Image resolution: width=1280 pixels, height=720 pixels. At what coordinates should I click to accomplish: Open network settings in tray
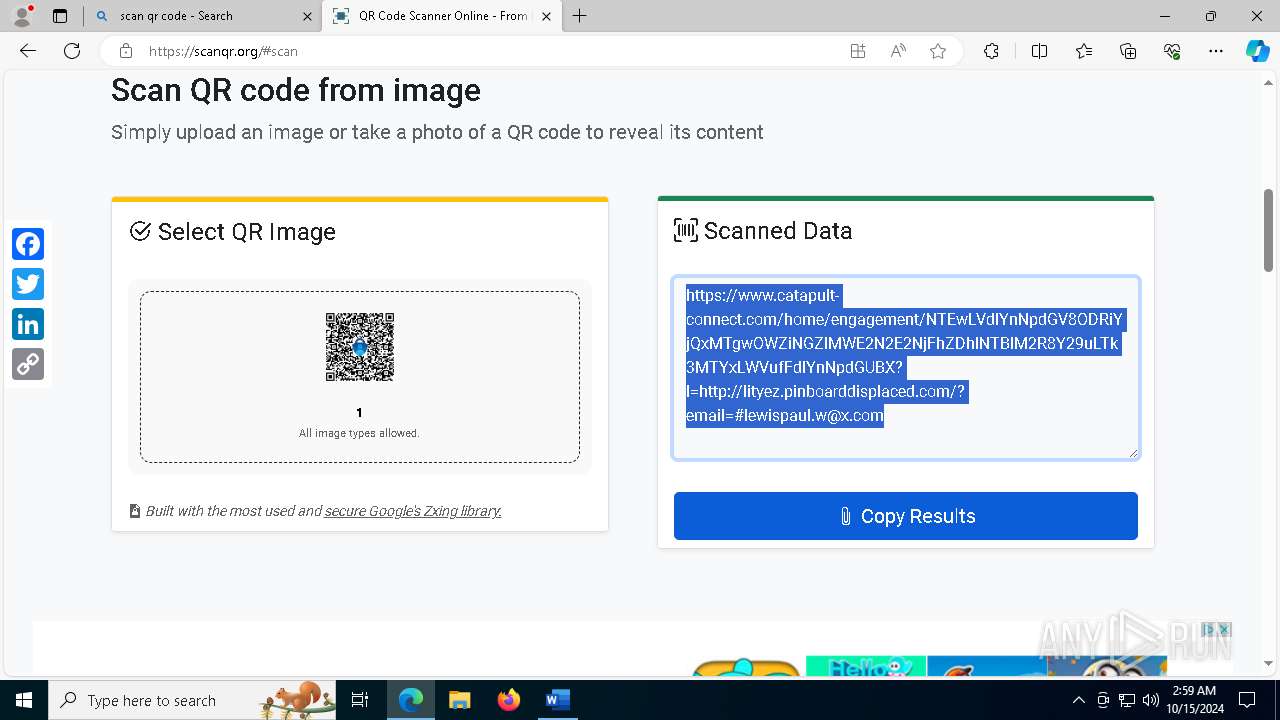coord(1127,700)
